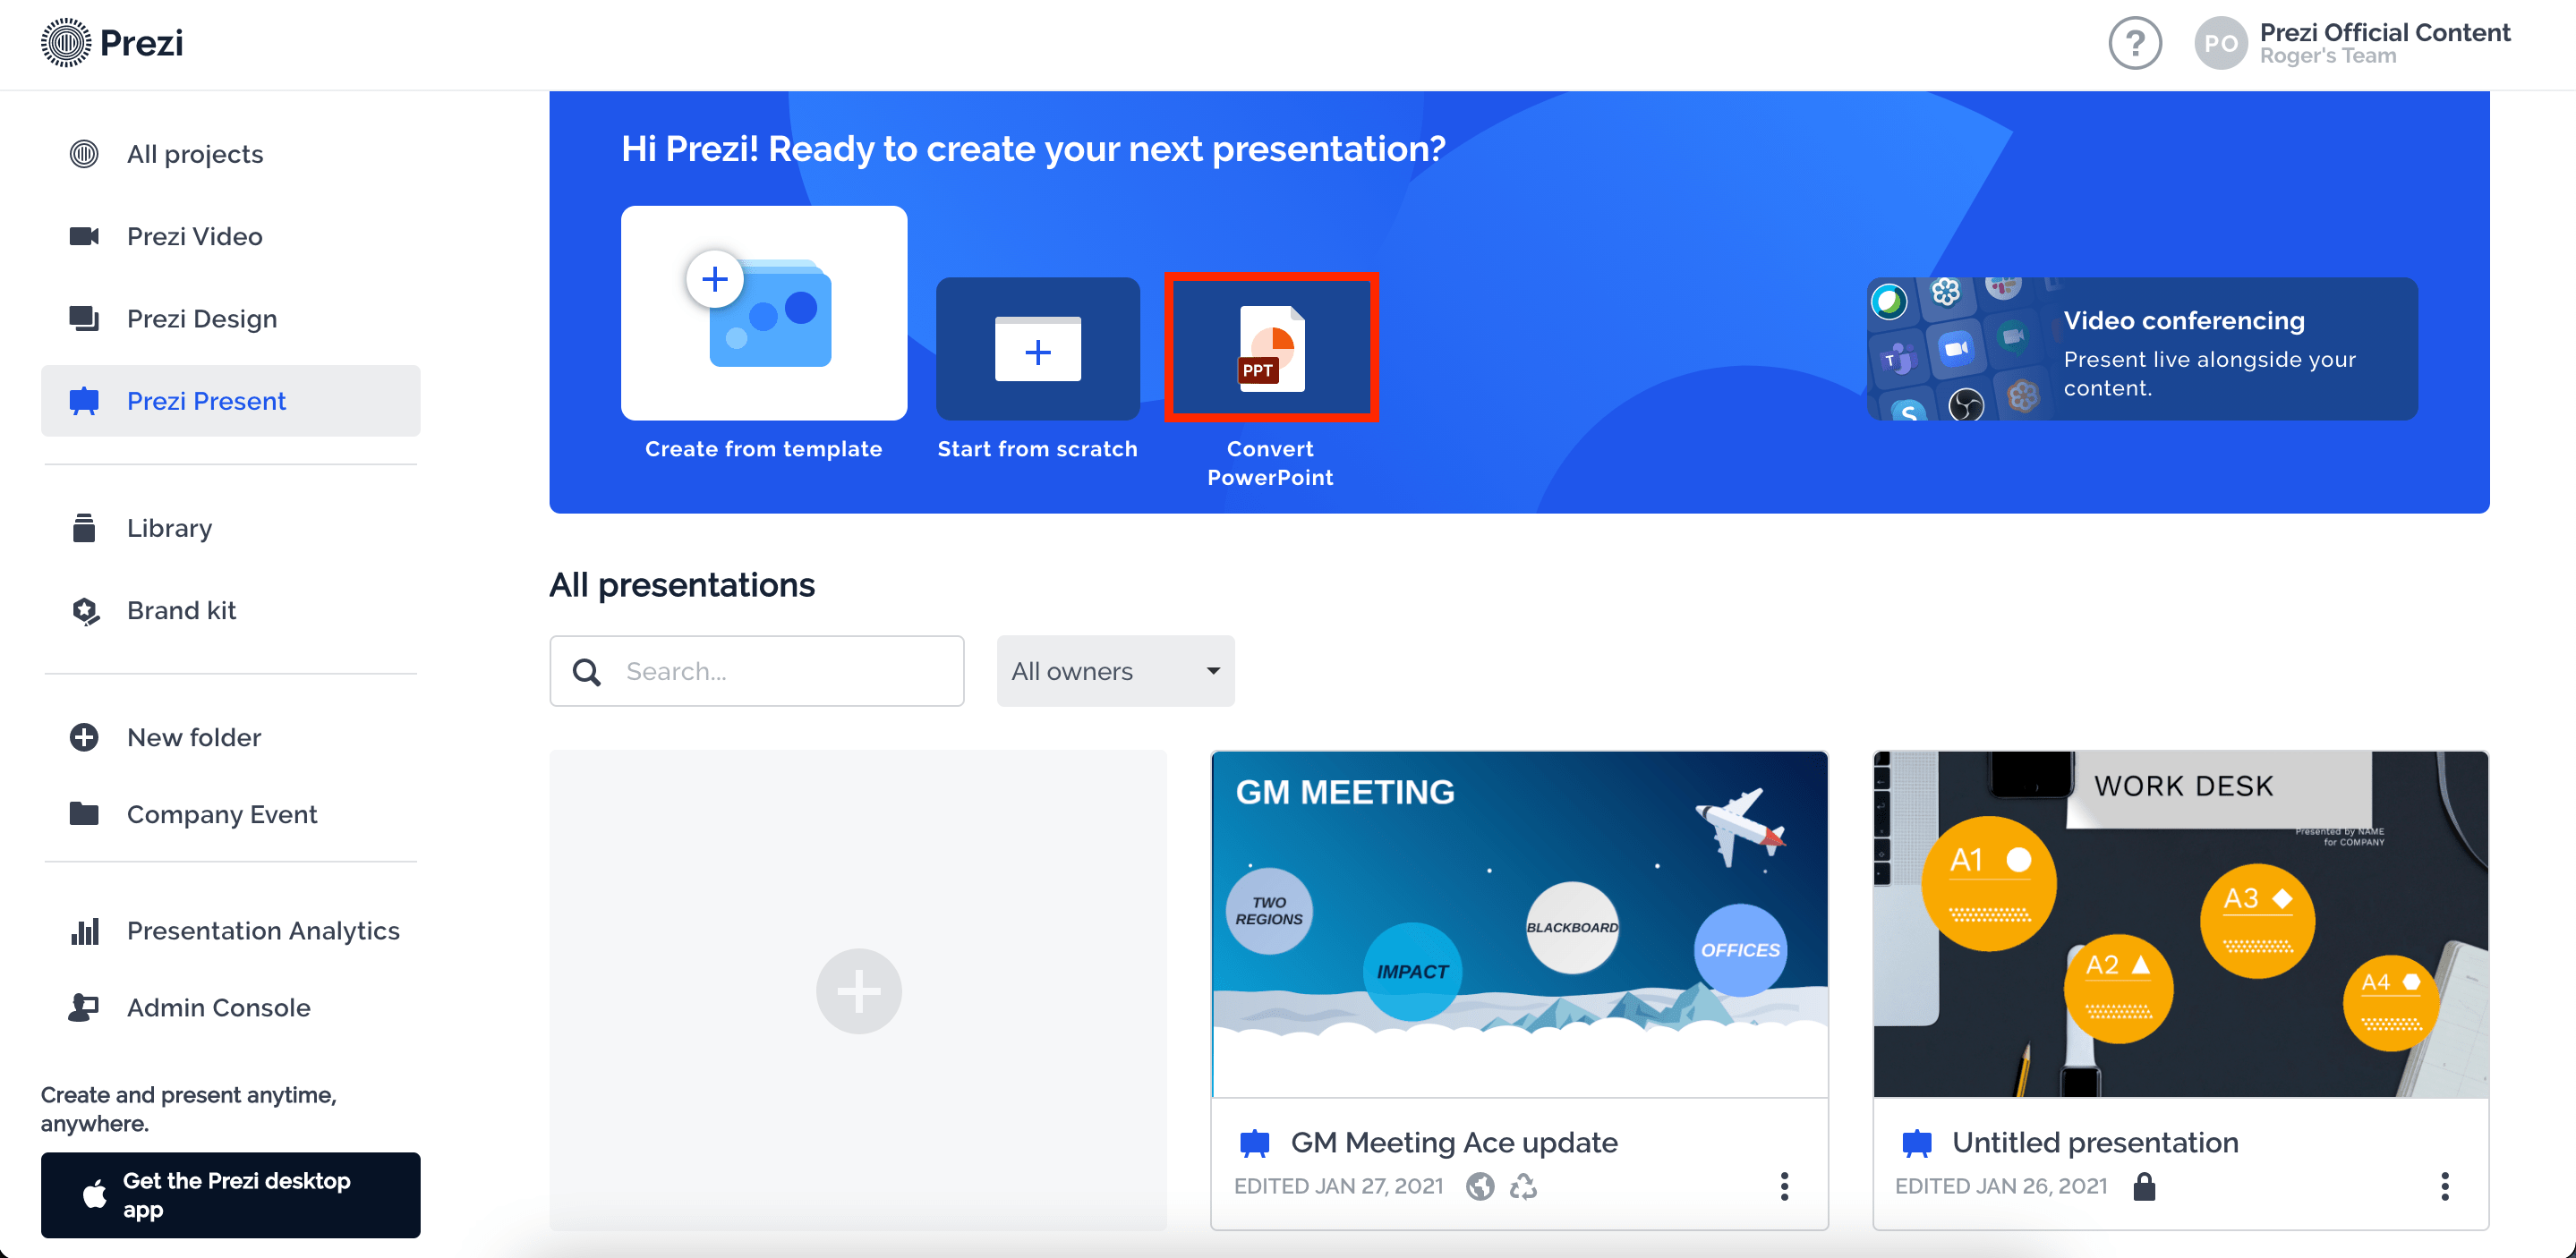Select the Prezi Video sidebar icon
Viewport: 2576px width, 1258px height.
85,236
